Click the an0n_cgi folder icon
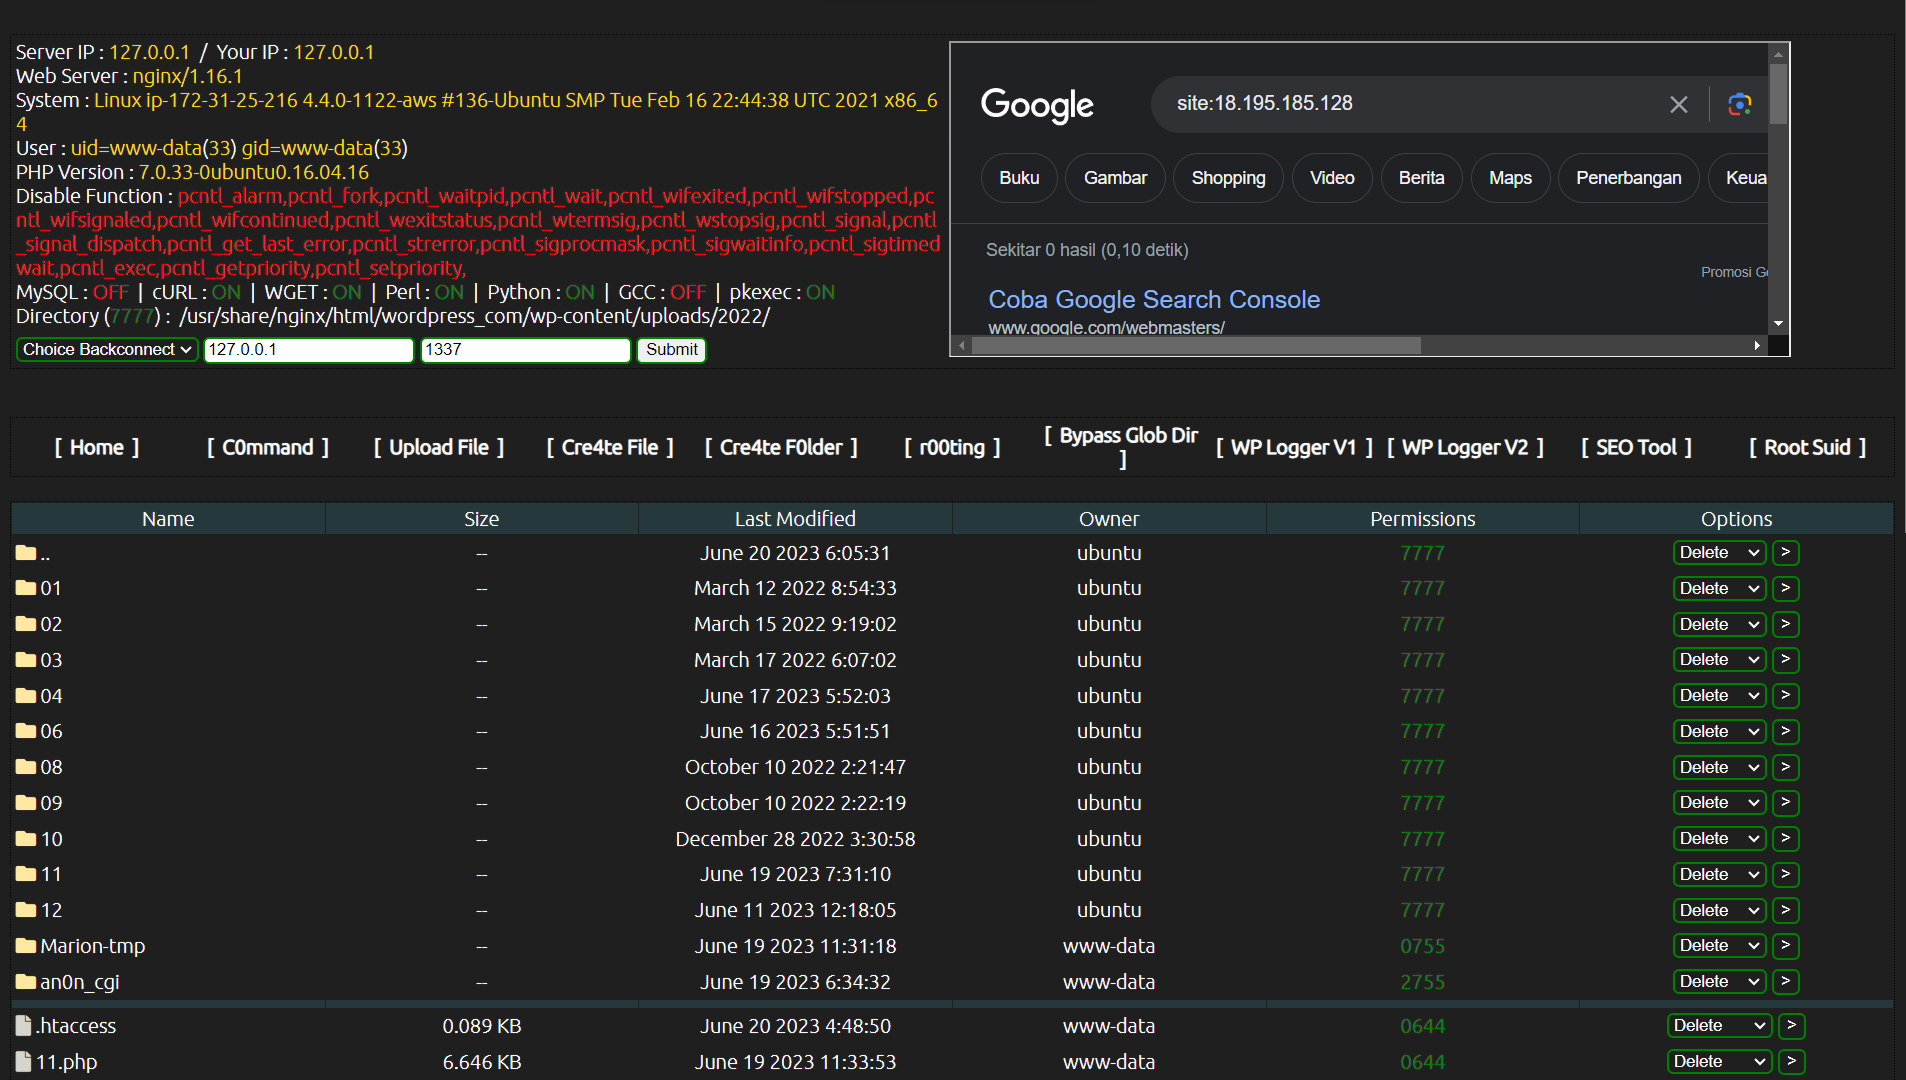This screenshot has height=1080, width=1906. tap(26, 982)
